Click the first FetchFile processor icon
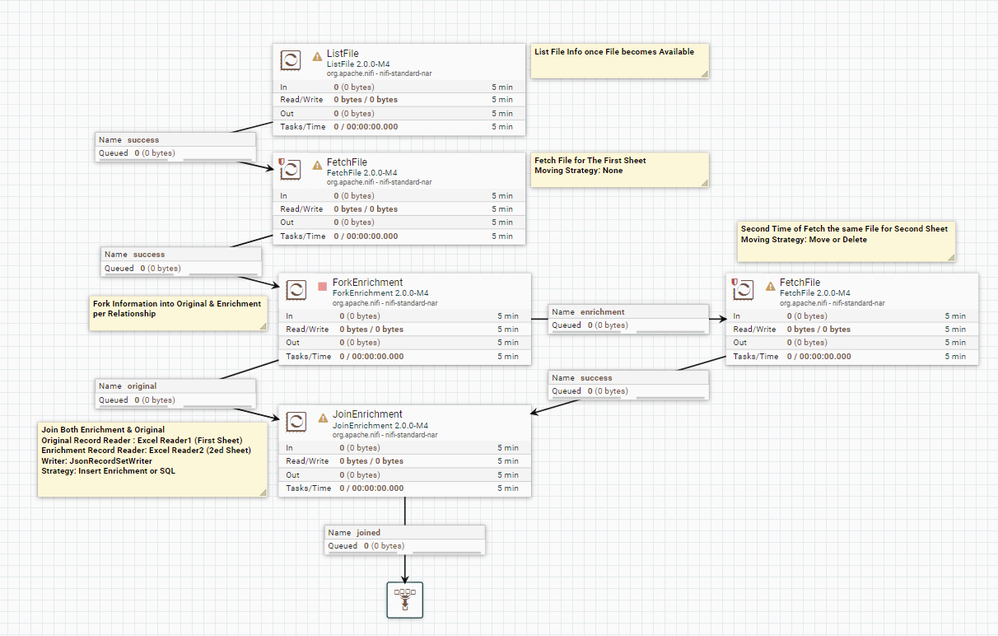 290,169
